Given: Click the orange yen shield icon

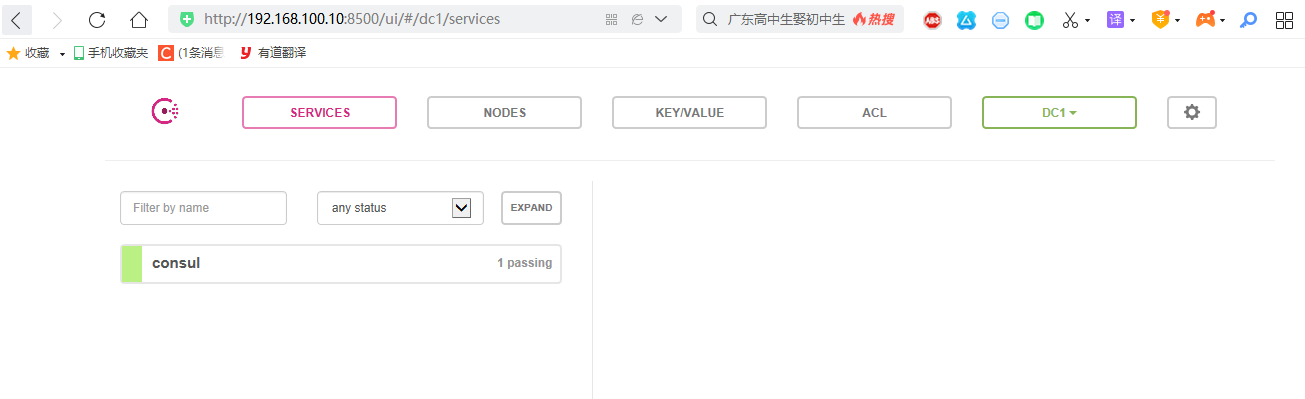Looking at the screenshot, I should 1161,19.
